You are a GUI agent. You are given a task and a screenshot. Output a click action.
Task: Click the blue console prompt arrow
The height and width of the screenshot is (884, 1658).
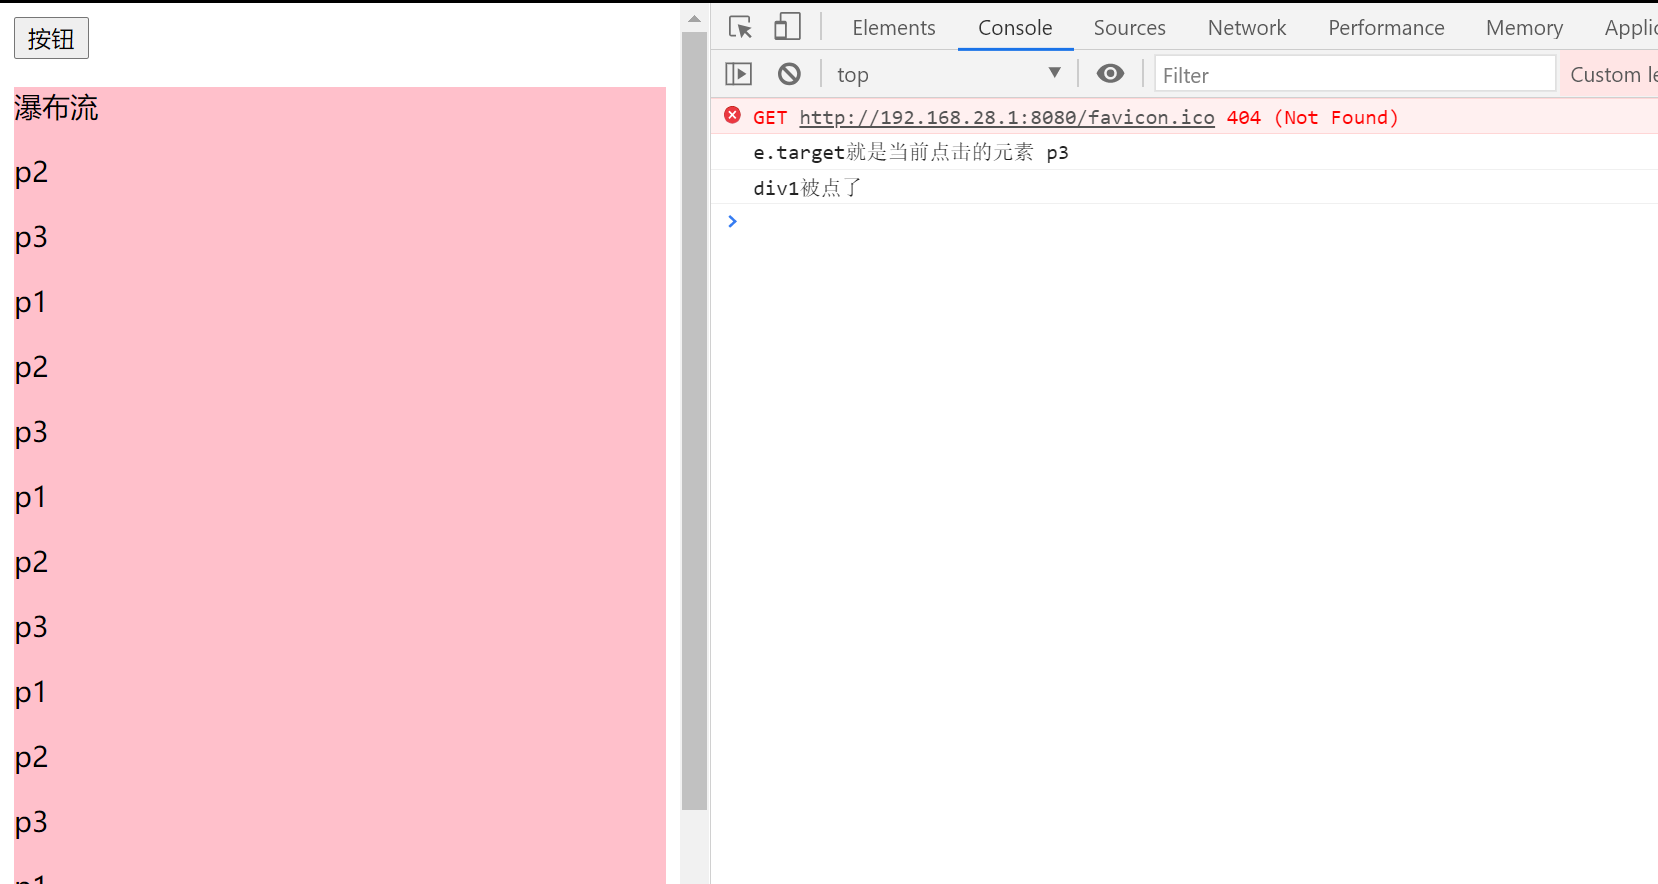[x=733, y=221]
